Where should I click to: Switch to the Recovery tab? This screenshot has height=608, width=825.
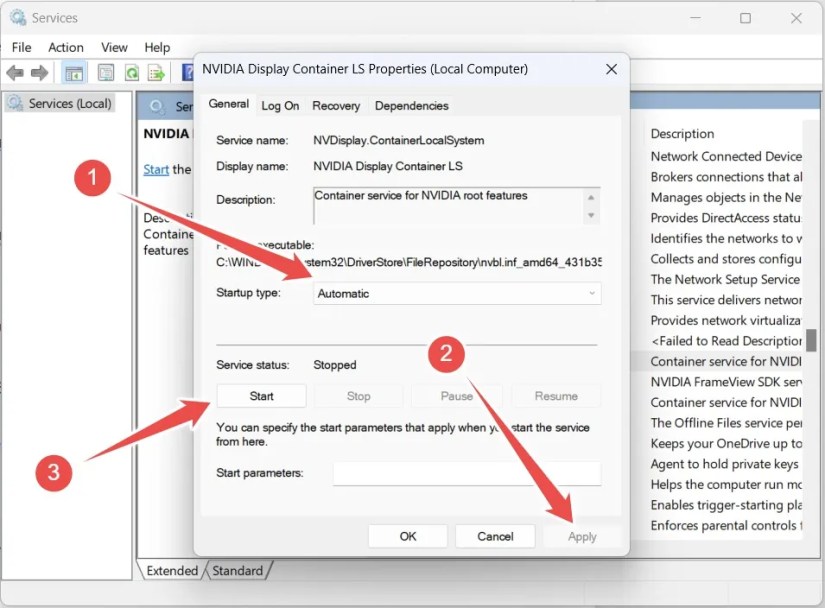point(336,106)
